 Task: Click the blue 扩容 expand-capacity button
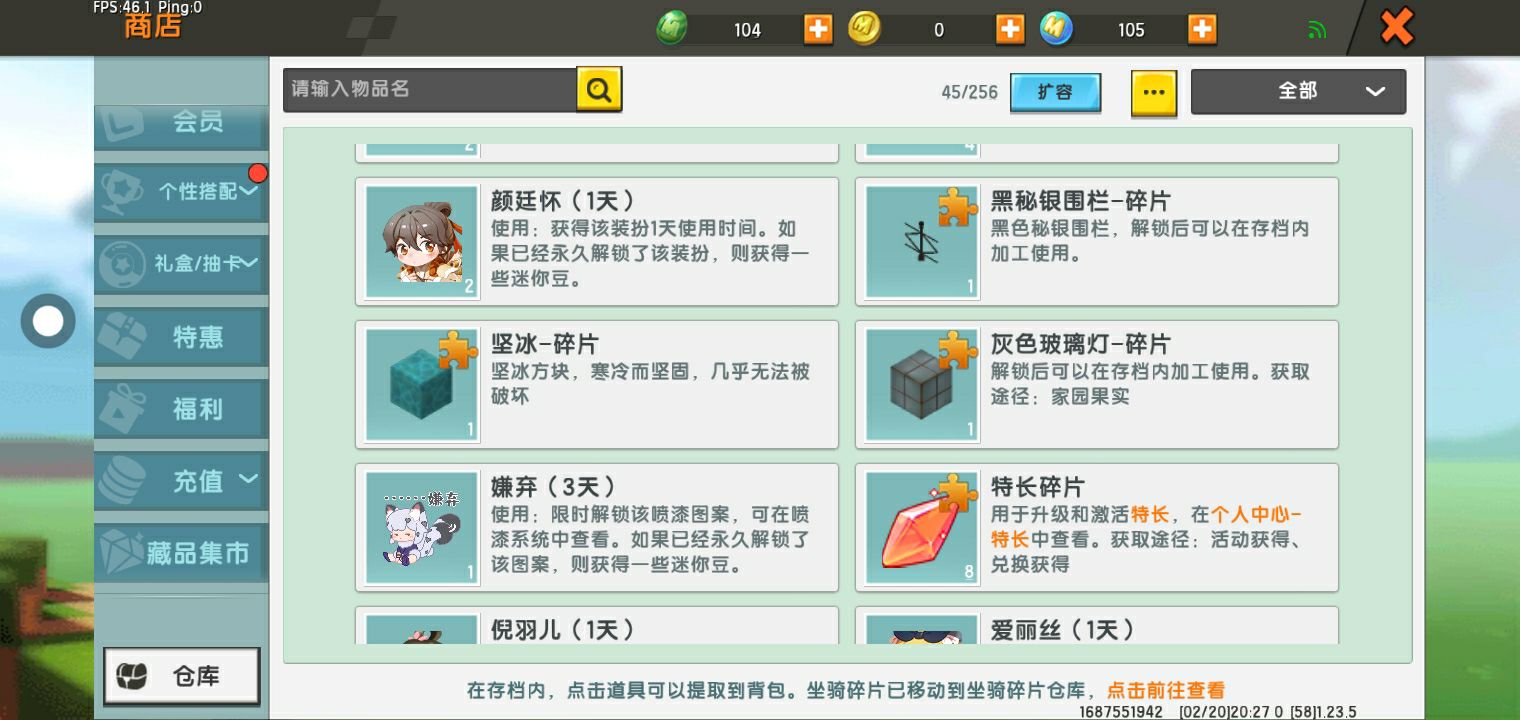coord(1055,92)
